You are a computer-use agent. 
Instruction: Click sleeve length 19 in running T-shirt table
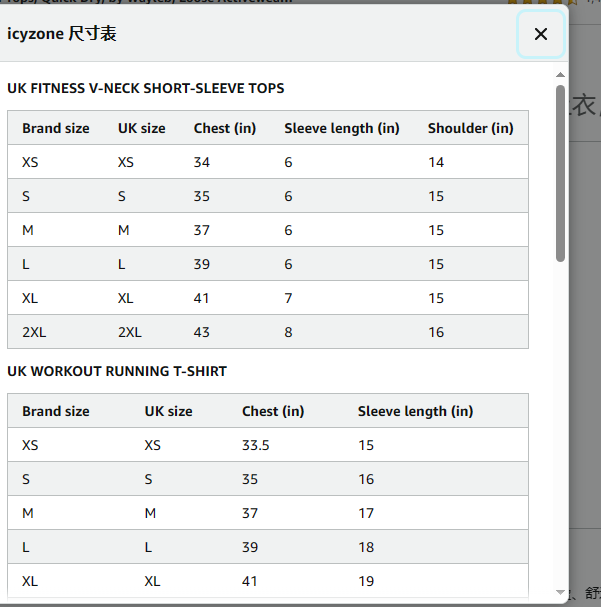366,581
